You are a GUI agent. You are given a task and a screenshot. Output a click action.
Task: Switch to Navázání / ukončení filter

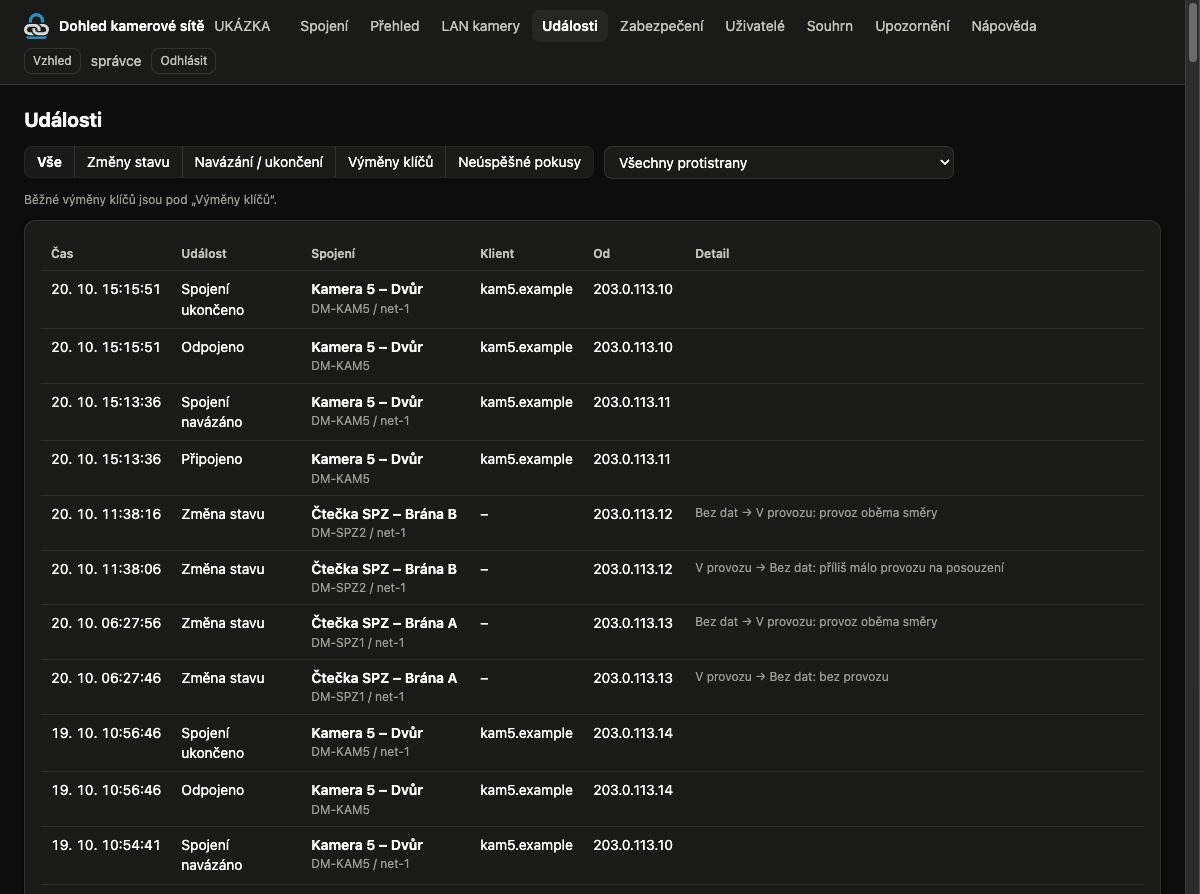coord(258,162)
